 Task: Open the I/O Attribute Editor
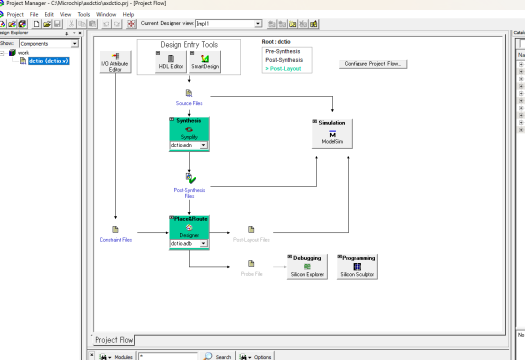point(115,62)
